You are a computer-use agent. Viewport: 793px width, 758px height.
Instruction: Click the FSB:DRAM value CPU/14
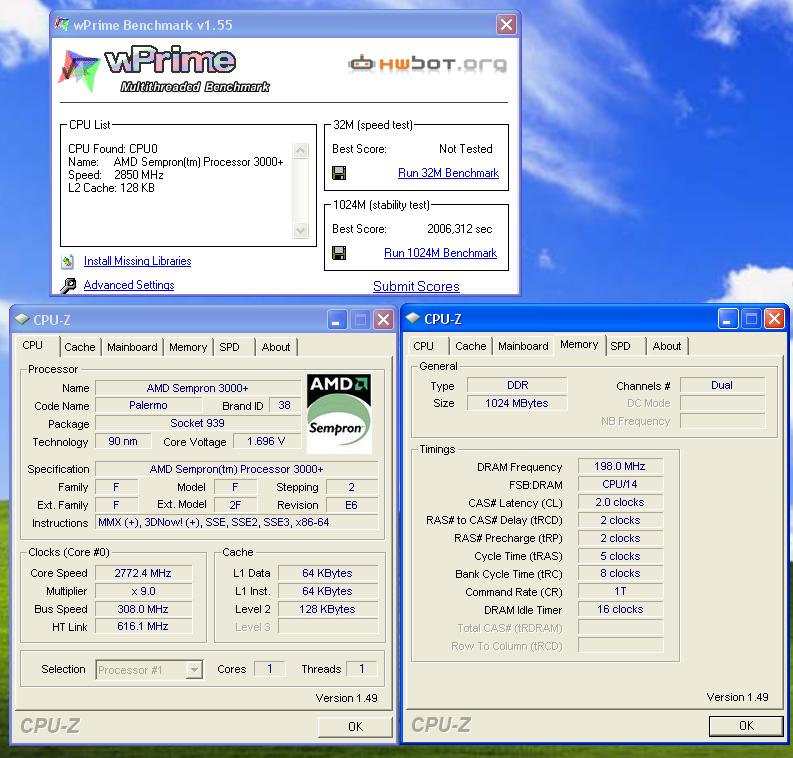(620, 484)
